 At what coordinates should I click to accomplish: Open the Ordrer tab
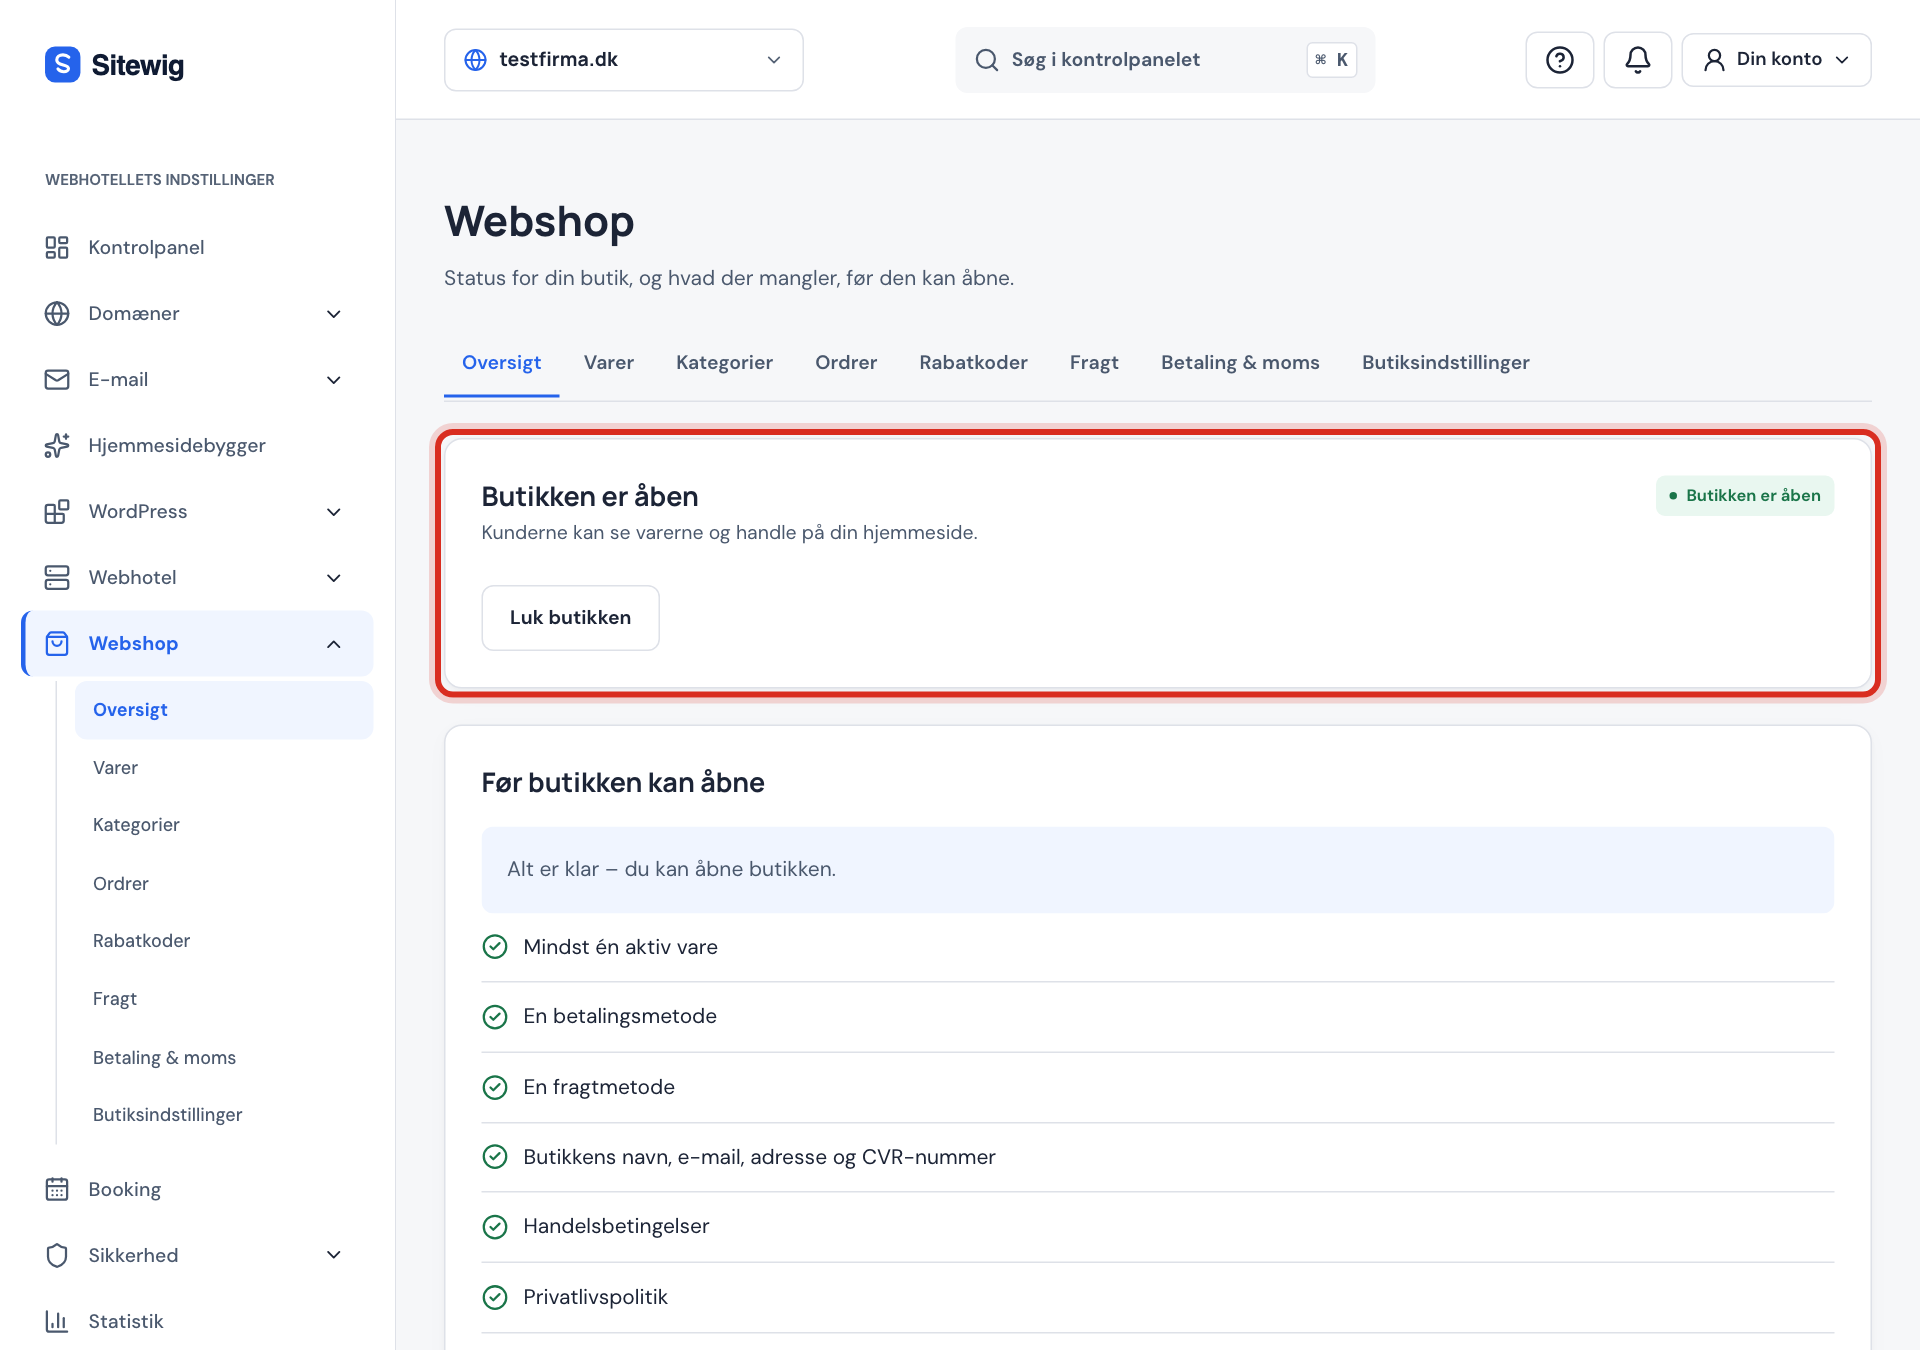[846, 363]
